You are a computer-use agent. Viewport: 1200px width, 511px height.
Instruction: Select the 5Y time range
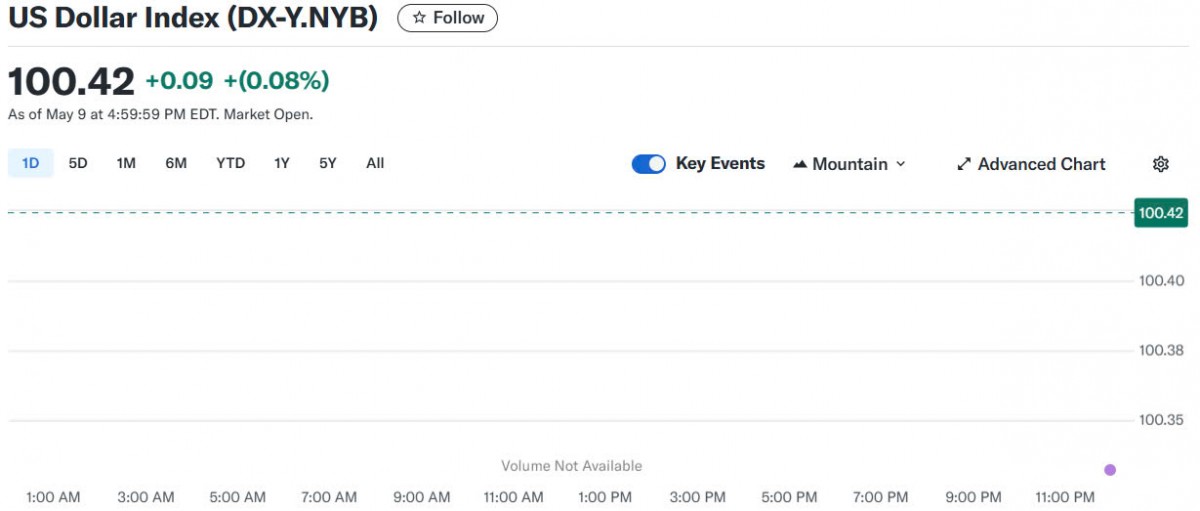tap(328, 163)
